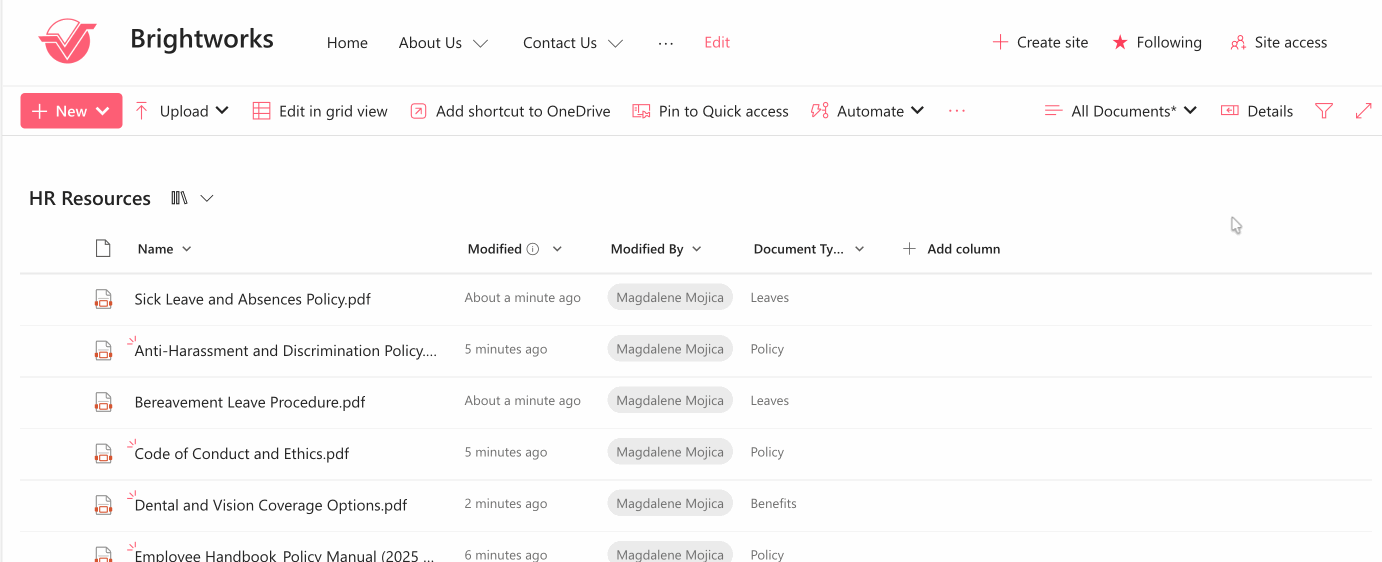Click Pin to Quick access
1382x562 pixels.
click(710, 111)
